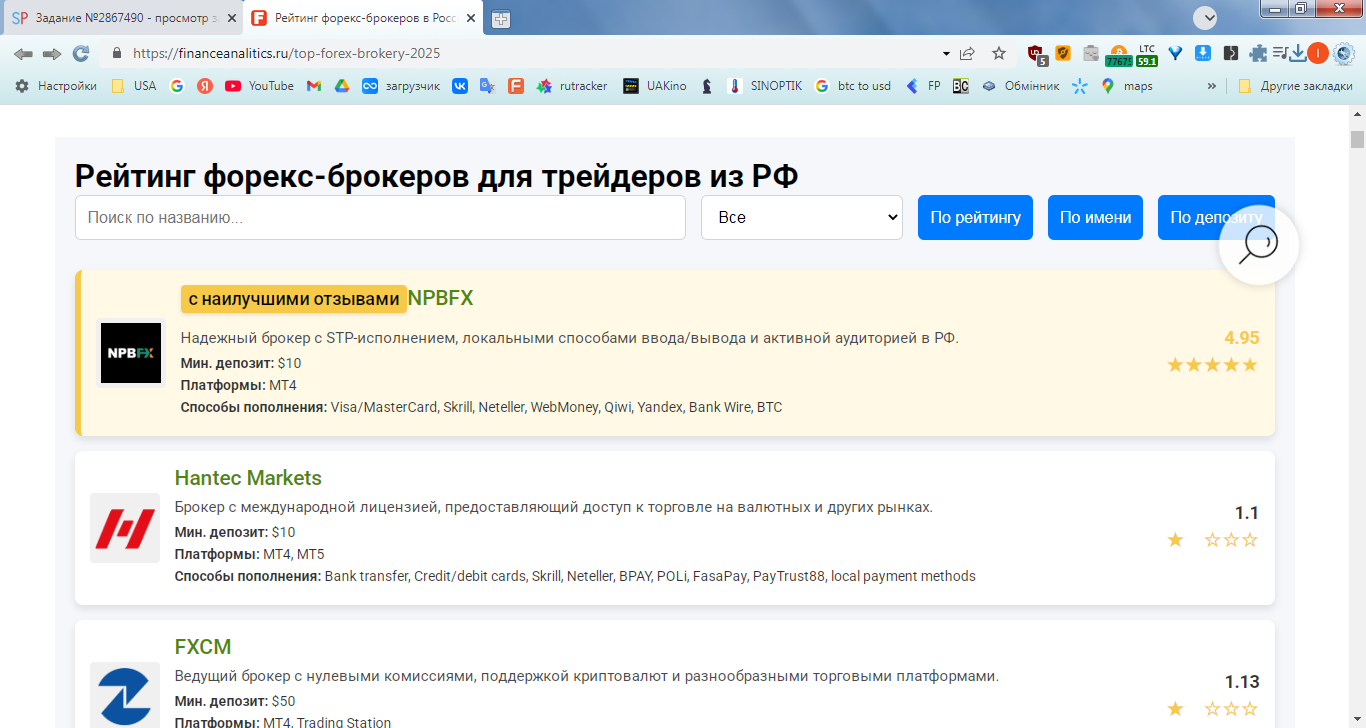The height and width of the screenshot is (728, 1366).
Task: Open the FP bookmark
Action: (923, 86)
